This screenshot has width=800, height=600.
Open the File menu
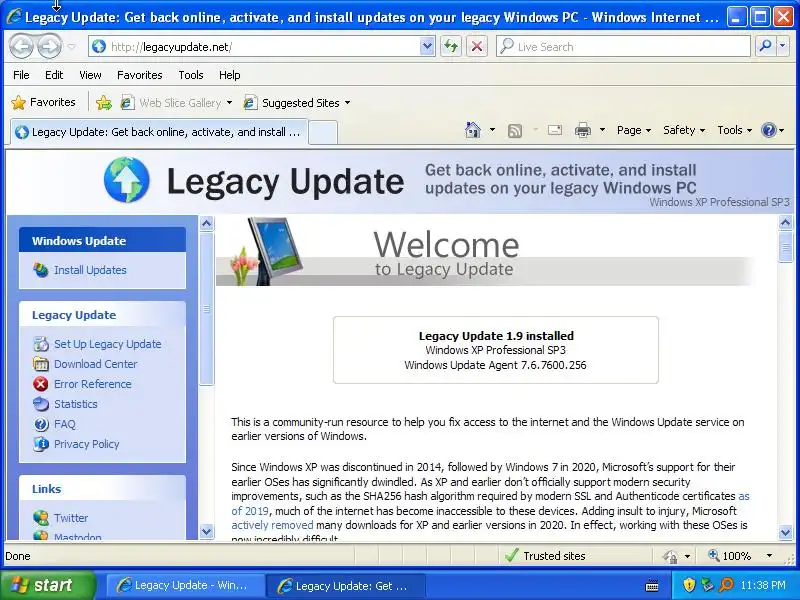21,75
